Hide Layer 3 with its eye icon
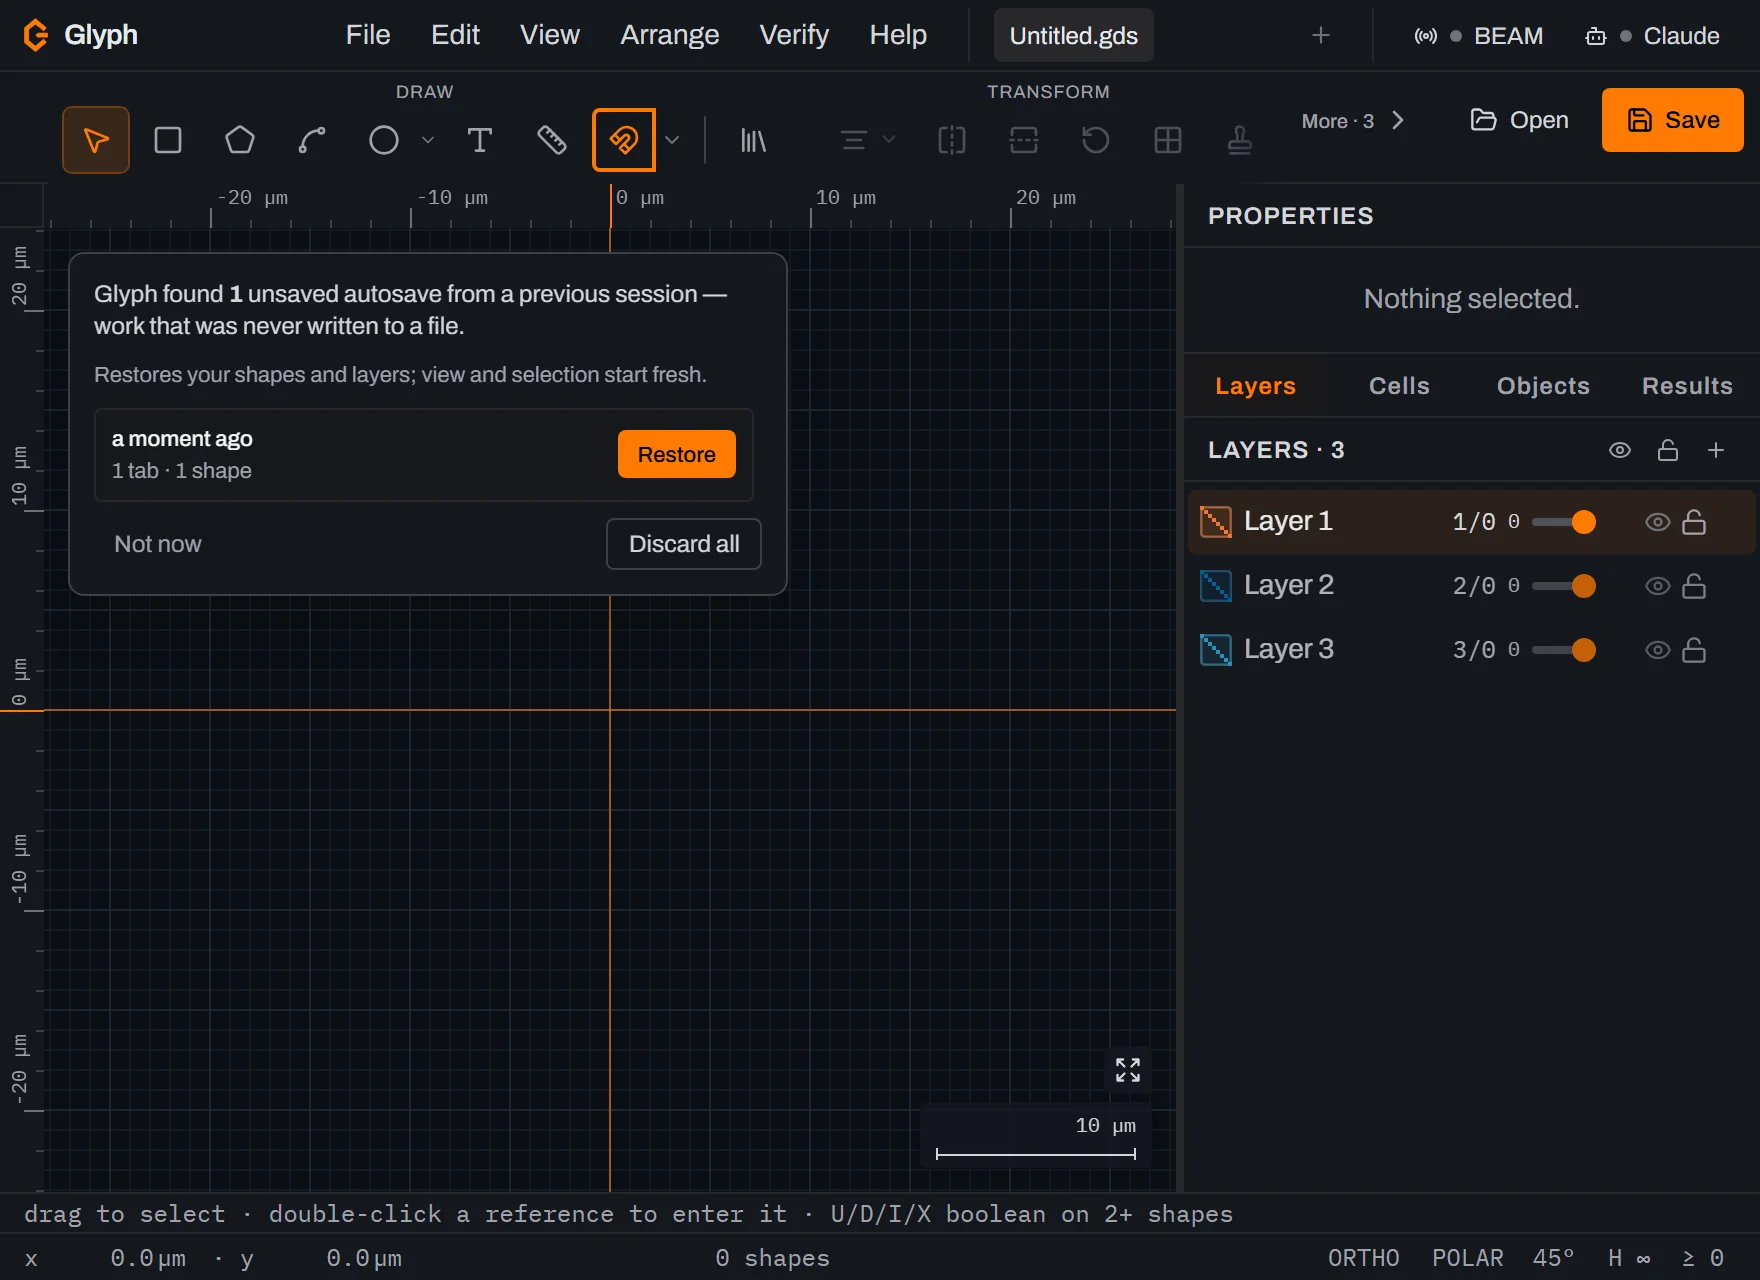The height and width of the screenshot is (1280, 1760). point(1658,650)
